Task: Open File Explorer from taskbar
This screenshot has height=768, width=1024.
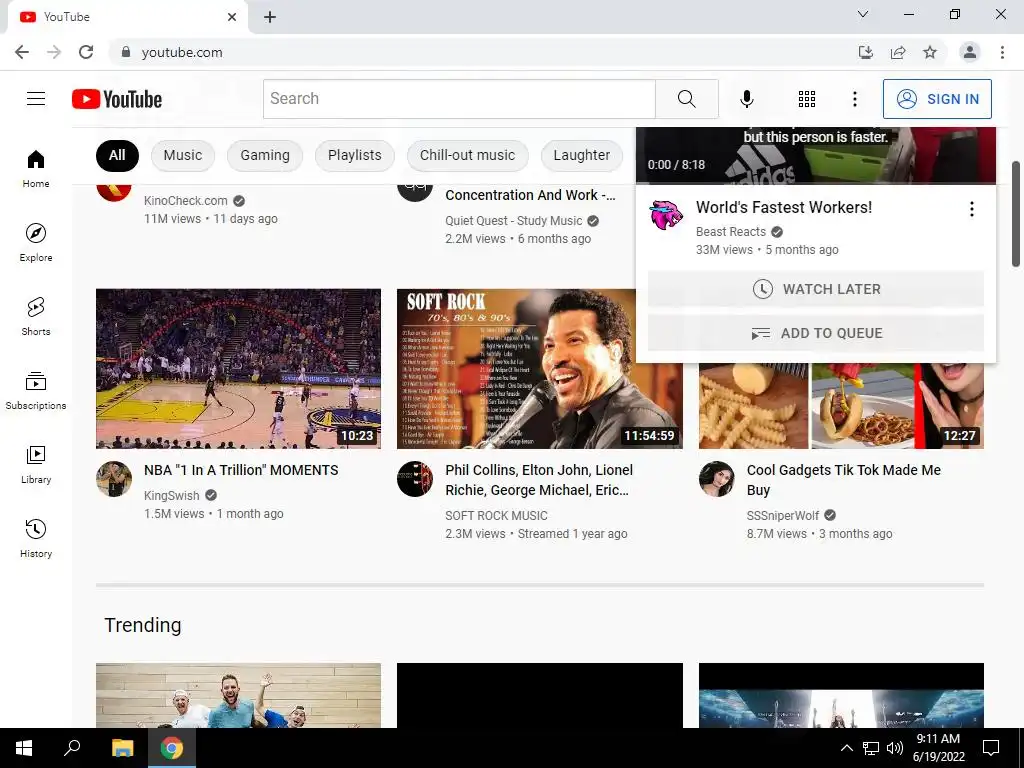Action: point(122,748)
